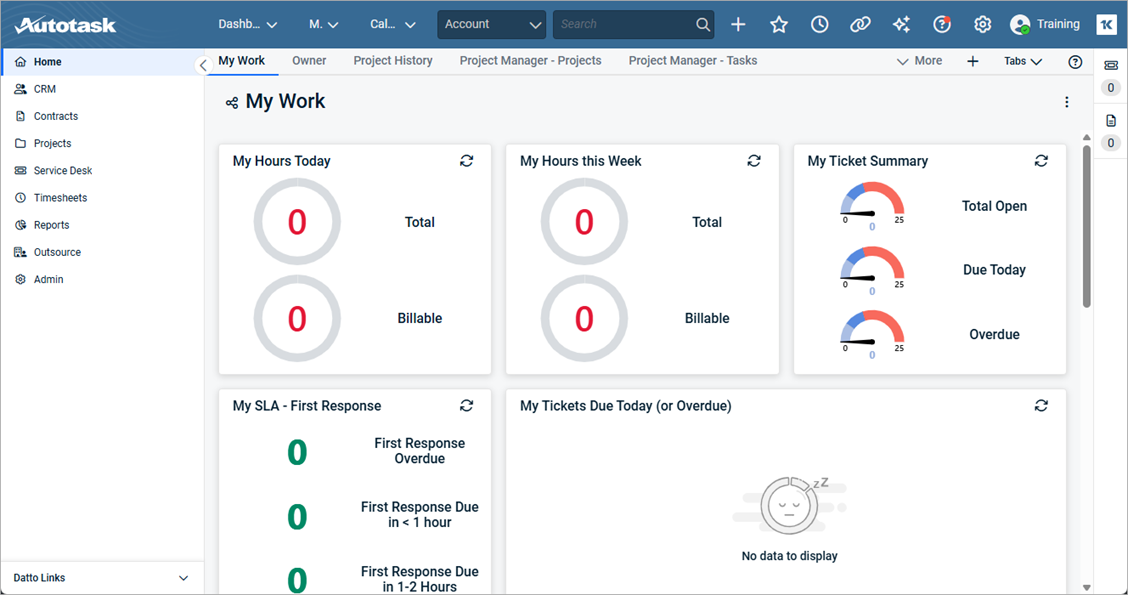
Task: Open the My Work dashboard options menu
Action: pos(1066,101)
